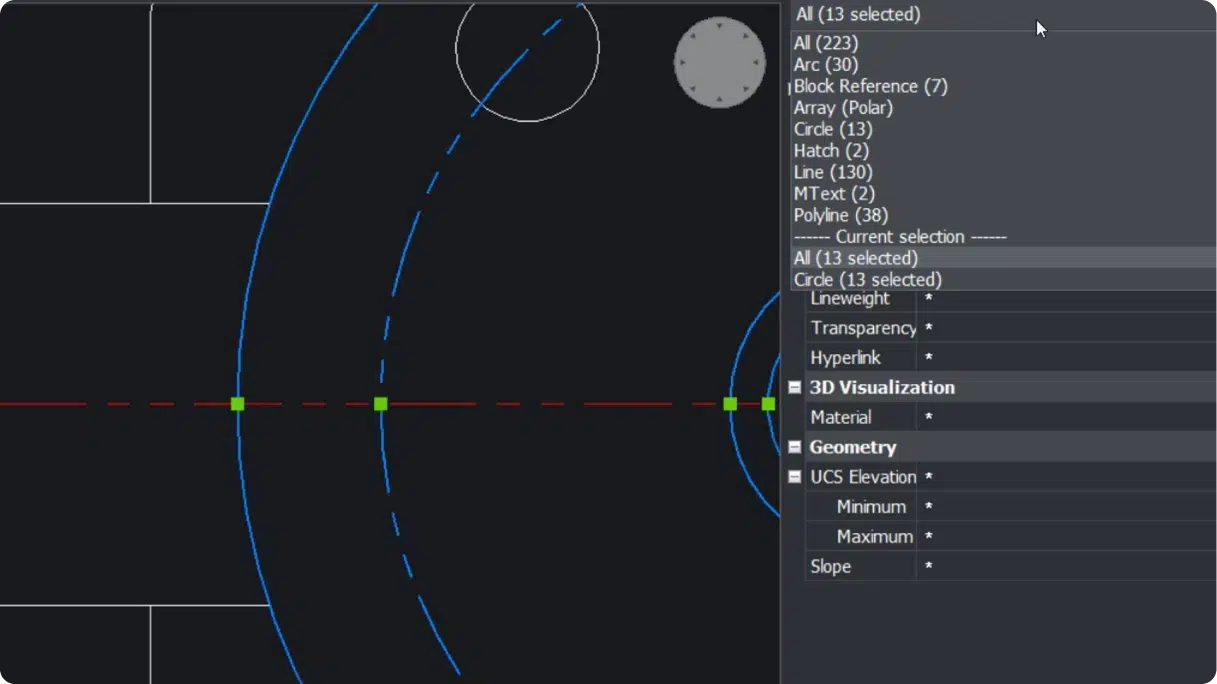Click the Lineweight value field
1217x684 pixels.
coord(1065,298)
